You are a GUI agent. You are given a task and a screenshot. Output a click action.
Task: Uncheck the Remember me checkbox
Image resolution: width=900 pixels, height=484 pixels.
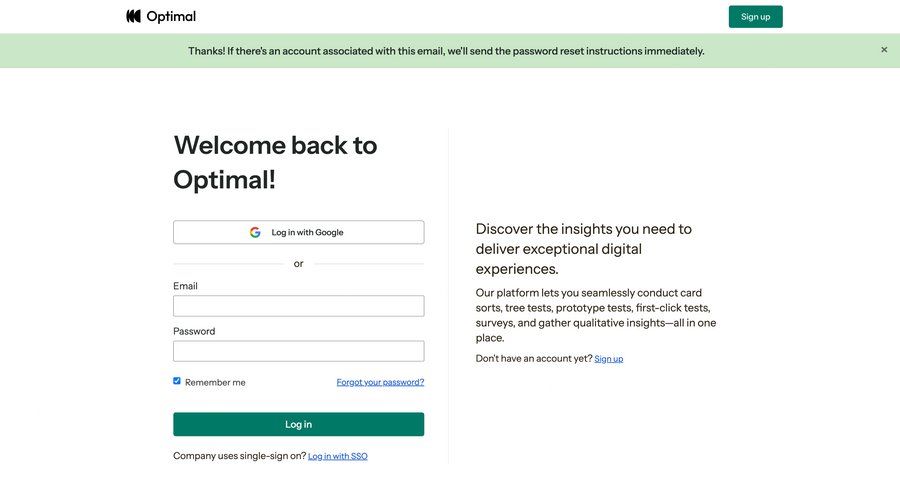click(x=177, y=381)
